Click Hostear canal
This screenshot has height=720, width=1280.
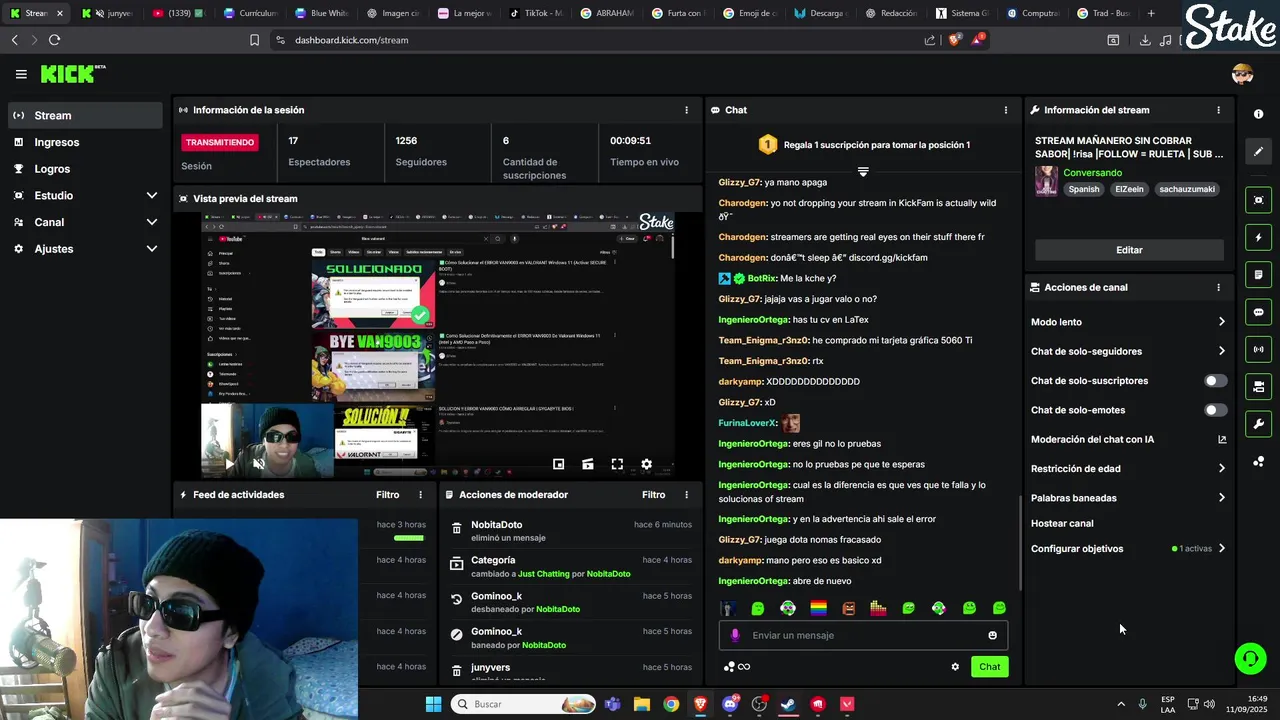tap(1062, 523)
